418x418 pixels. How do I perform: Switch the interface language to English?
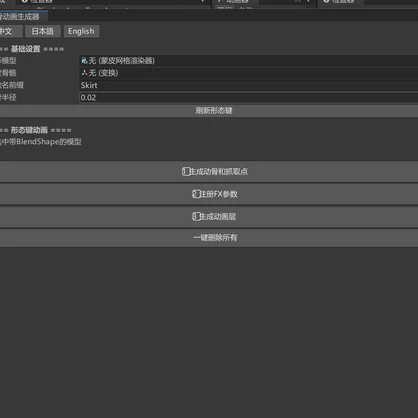pos(81,31)
